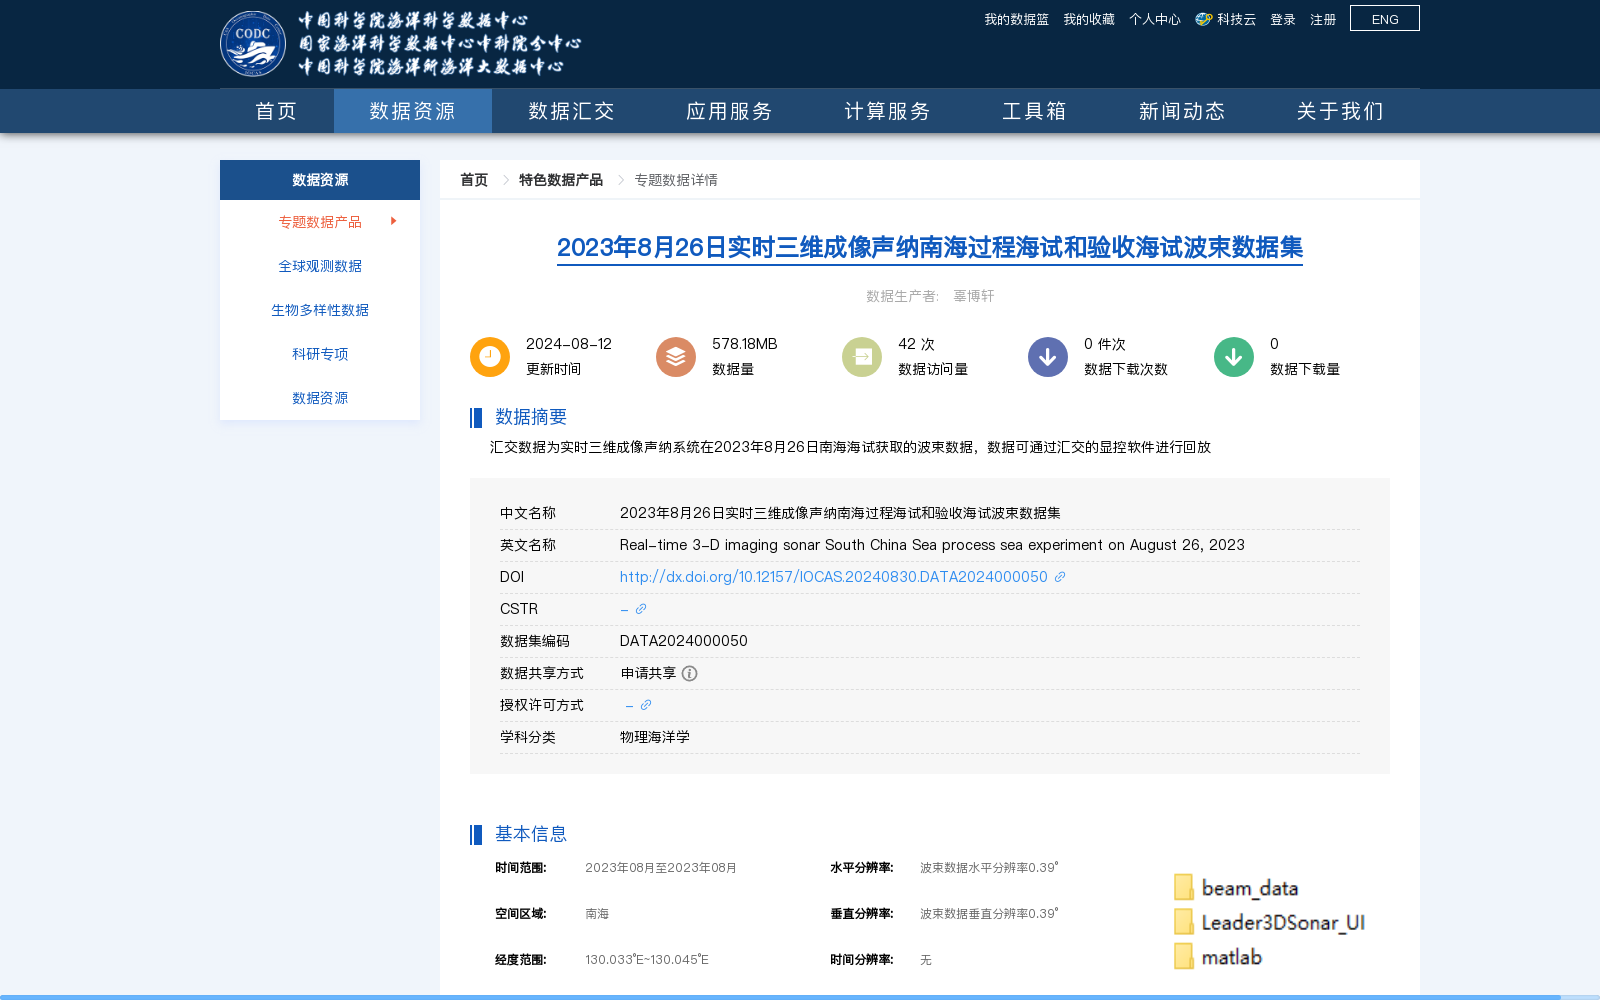The width and height of the screenshot is (1600, 1000).
Task: Click the info icon beside 申请共享
Action: (690, 674)
